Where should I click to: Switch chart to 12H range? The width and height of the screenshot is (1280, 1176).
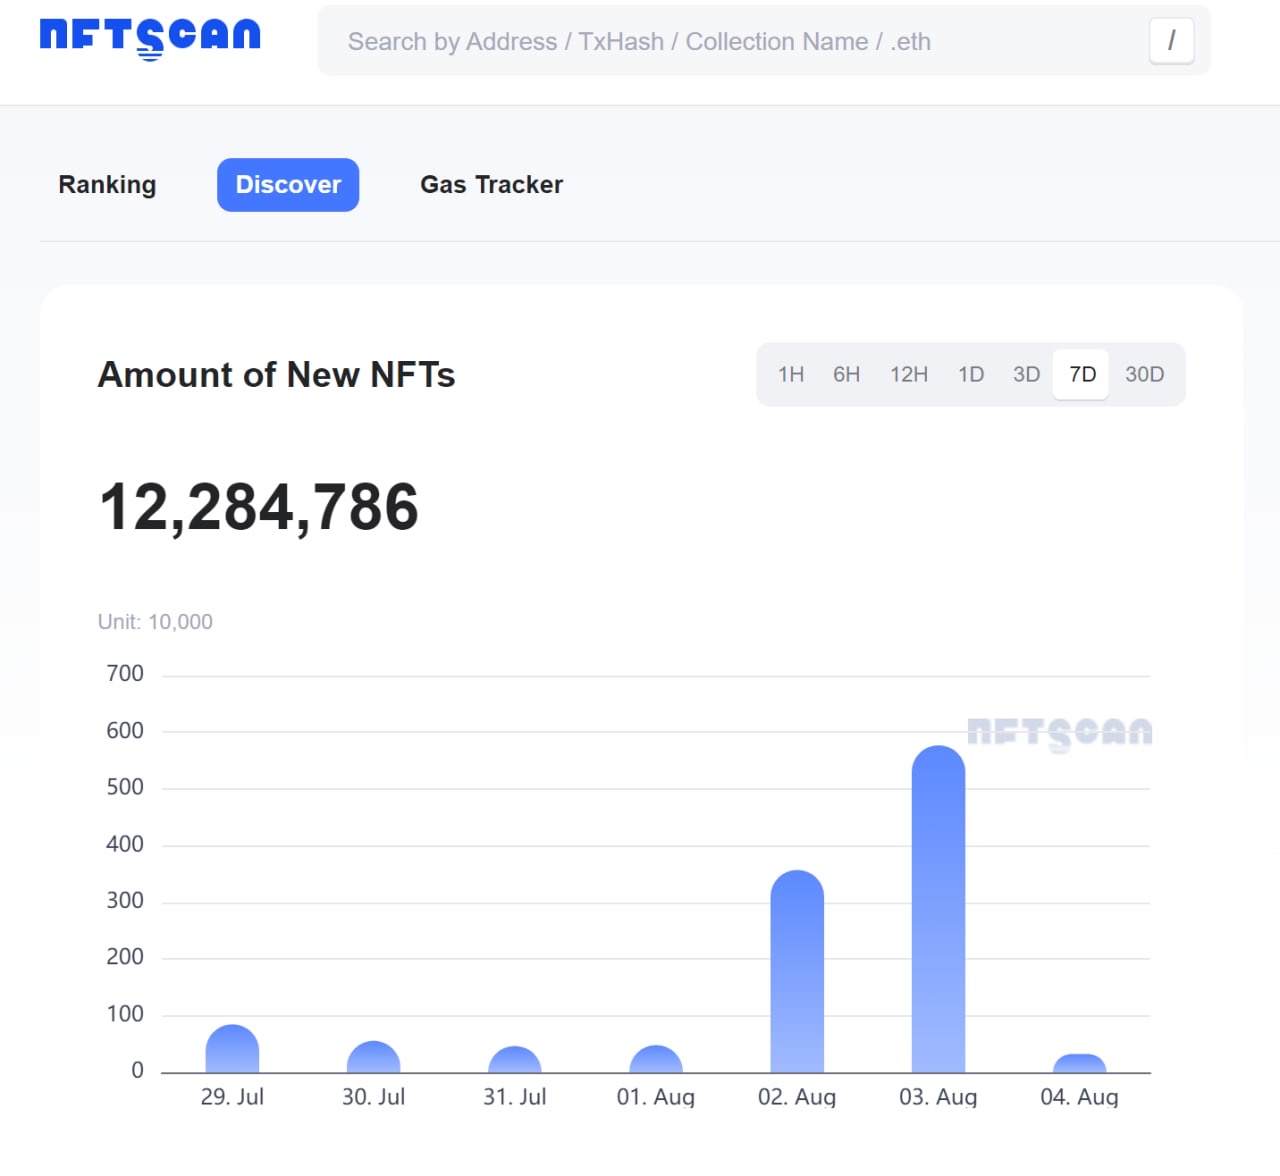[909, 374]
